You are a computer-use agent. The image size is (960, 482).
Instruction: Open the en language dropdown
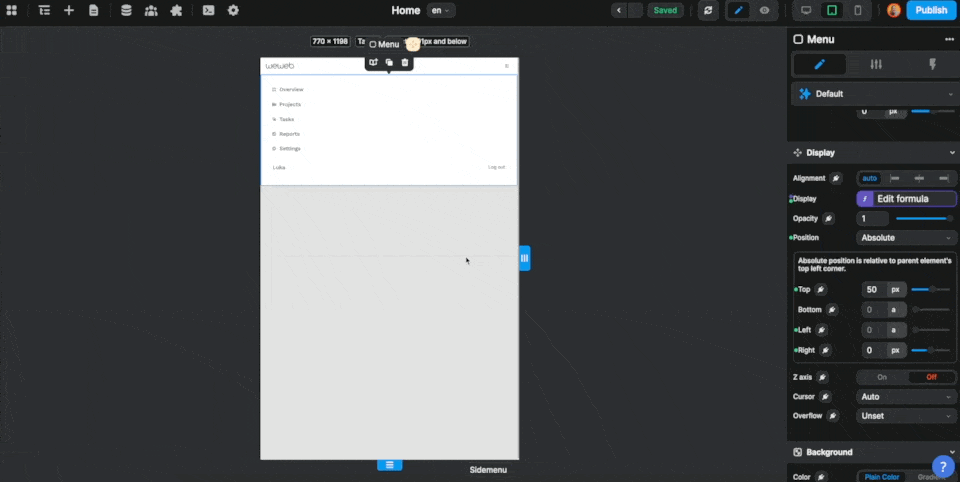click(441, 10)
